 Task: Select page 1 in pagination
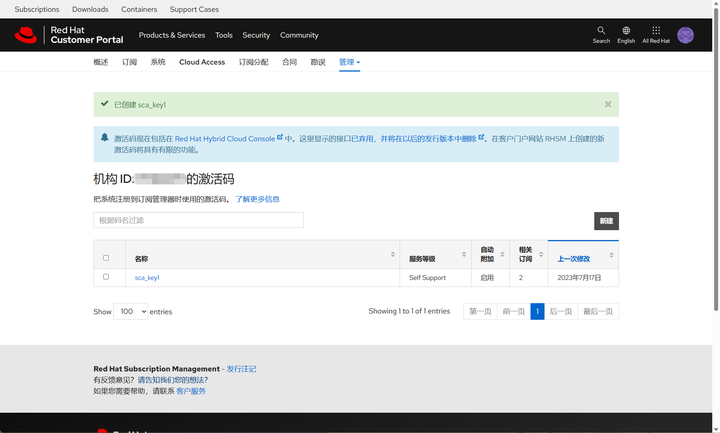coord(537,311)
